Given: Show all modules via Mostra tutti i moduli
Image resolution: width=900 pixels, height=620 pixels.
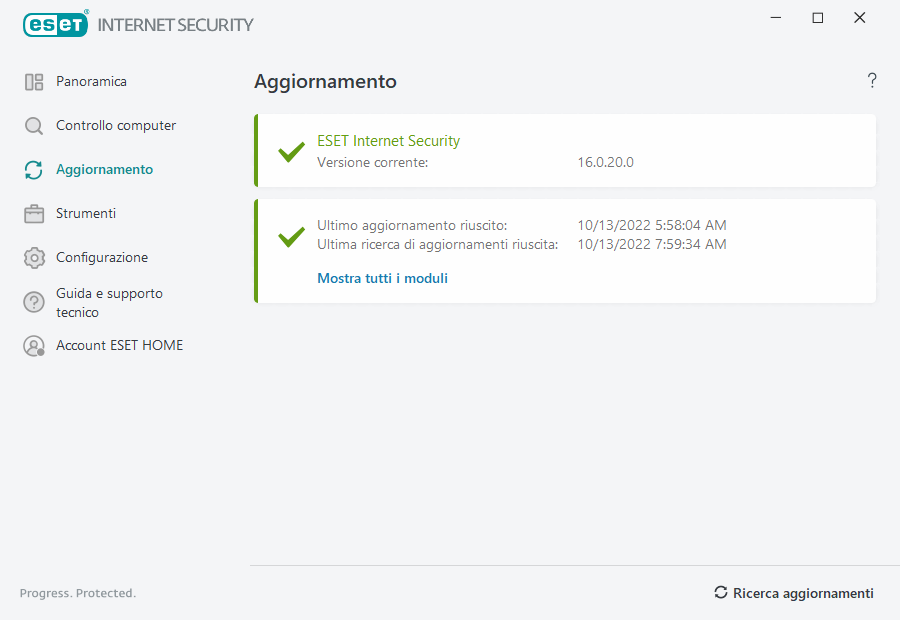Looking at the screenshot, I should click(x=382, y=279).
